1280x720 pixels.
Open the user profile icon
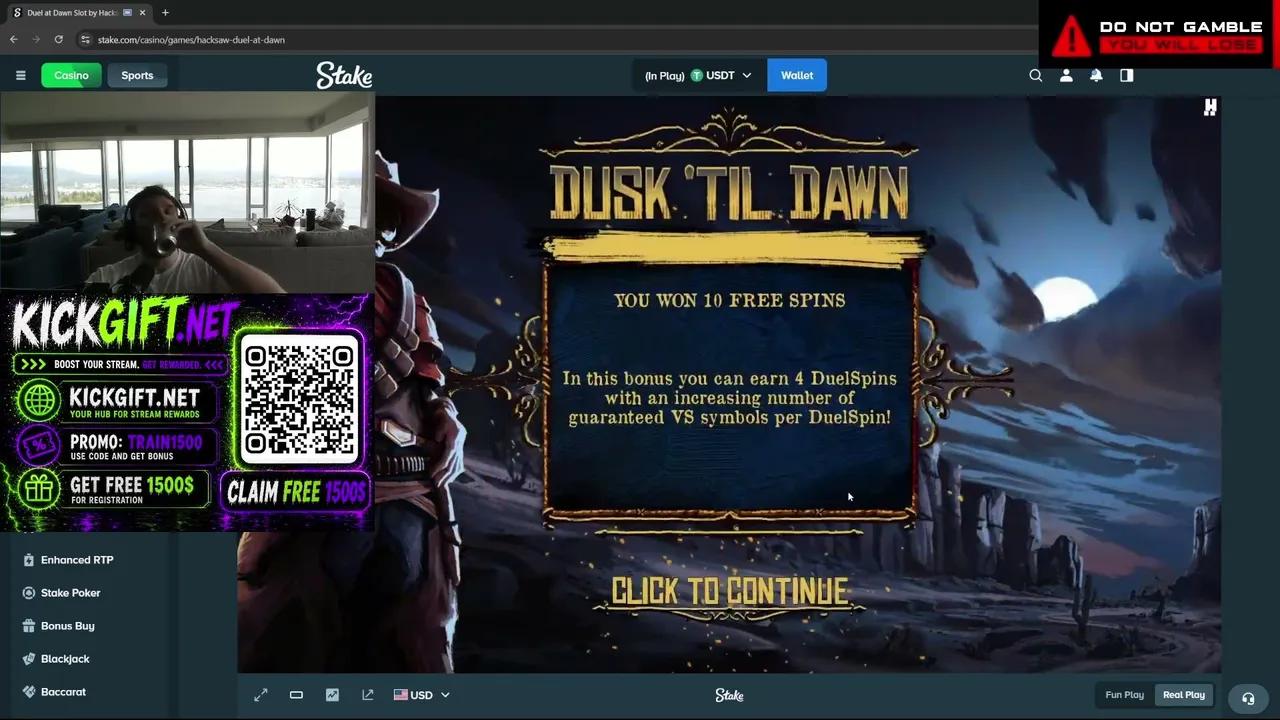pos(1066,75)
